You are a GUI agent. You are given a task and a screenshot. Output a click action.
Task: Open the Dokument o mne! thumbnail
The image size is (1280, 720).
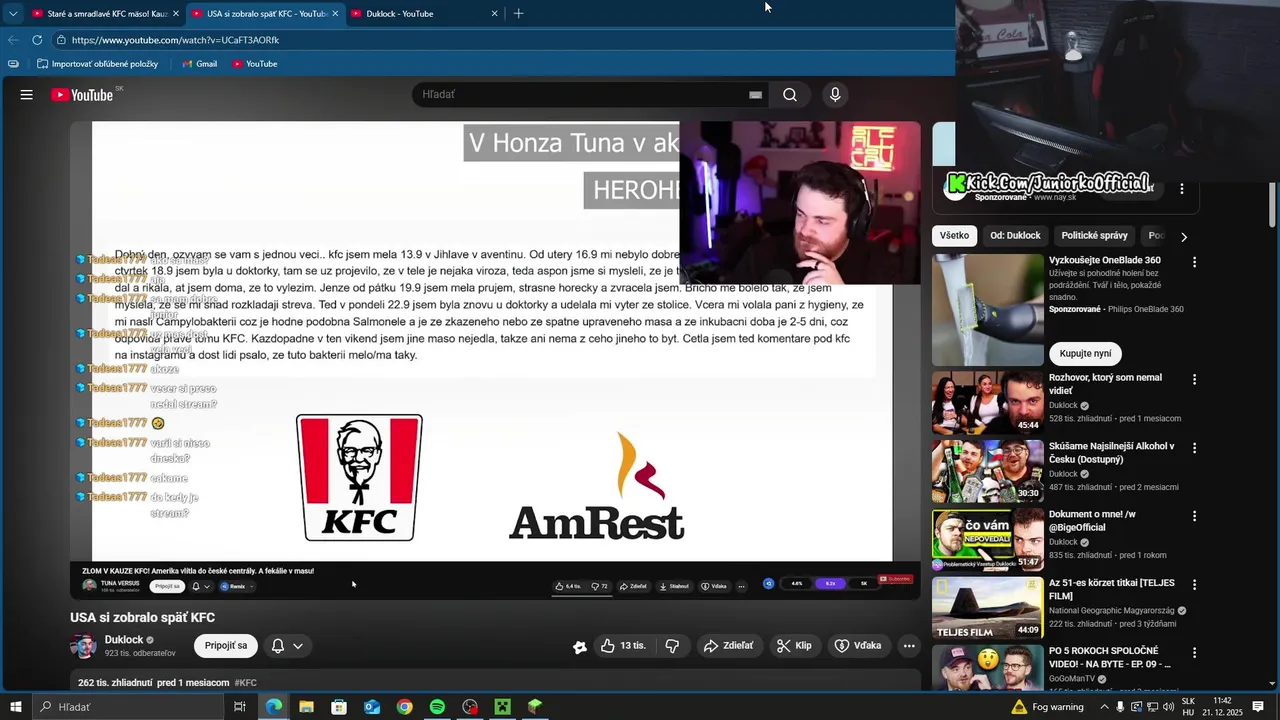(x=987, y=540)
